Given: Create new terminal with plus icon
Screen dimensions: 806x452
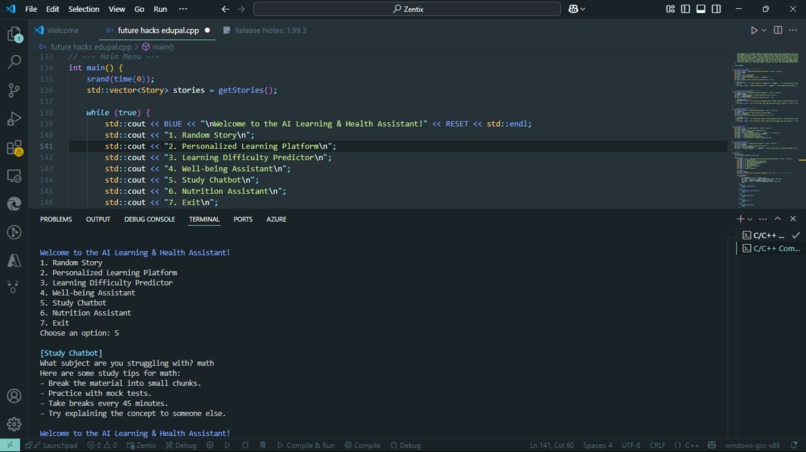Looking at the screenshot, I should [x=740, y=219].
